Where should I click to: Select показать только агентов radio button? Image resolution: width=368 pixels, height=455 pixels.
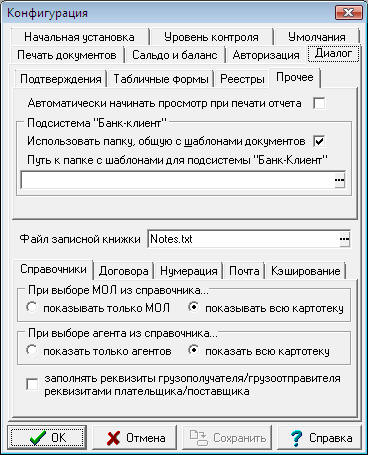coord(31,350)
